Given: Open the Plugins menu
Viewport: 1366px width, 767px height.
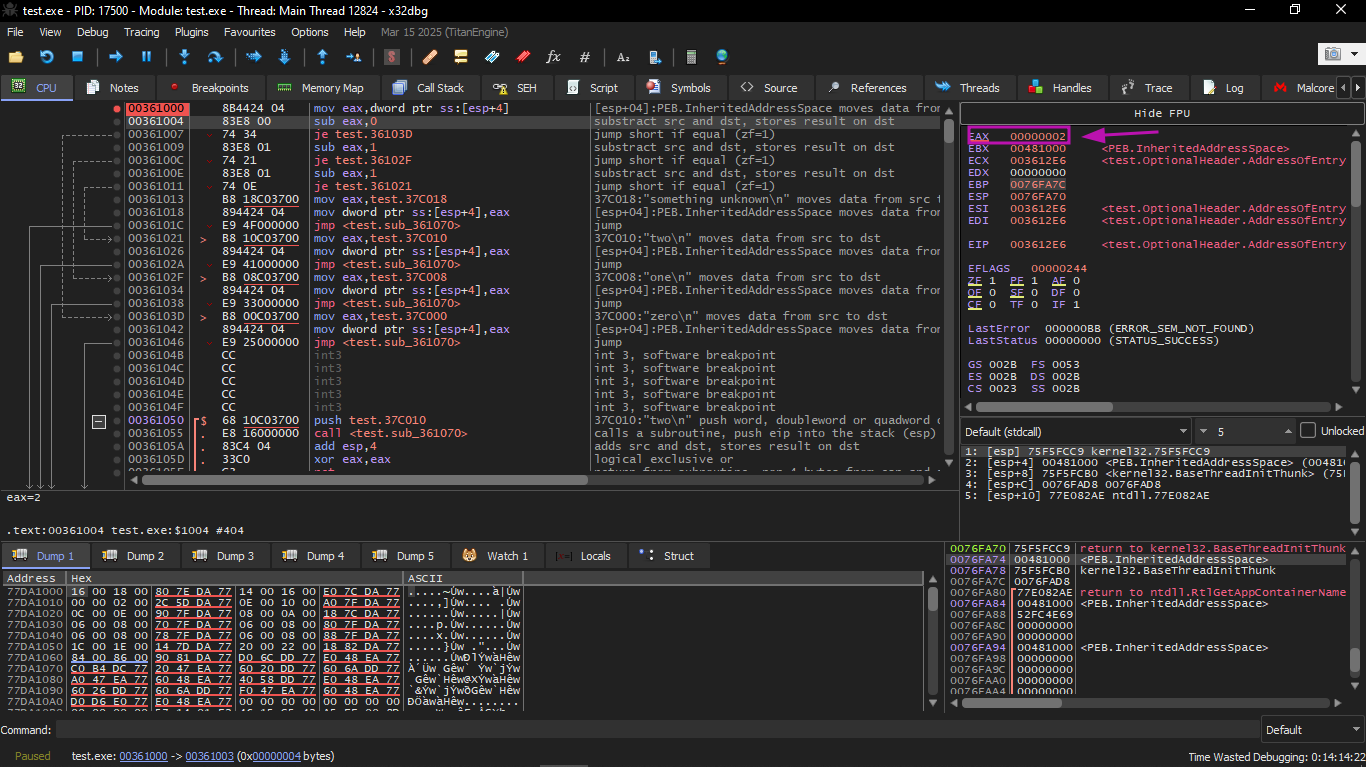Looking at the screenshot, I should pos(191,32).
